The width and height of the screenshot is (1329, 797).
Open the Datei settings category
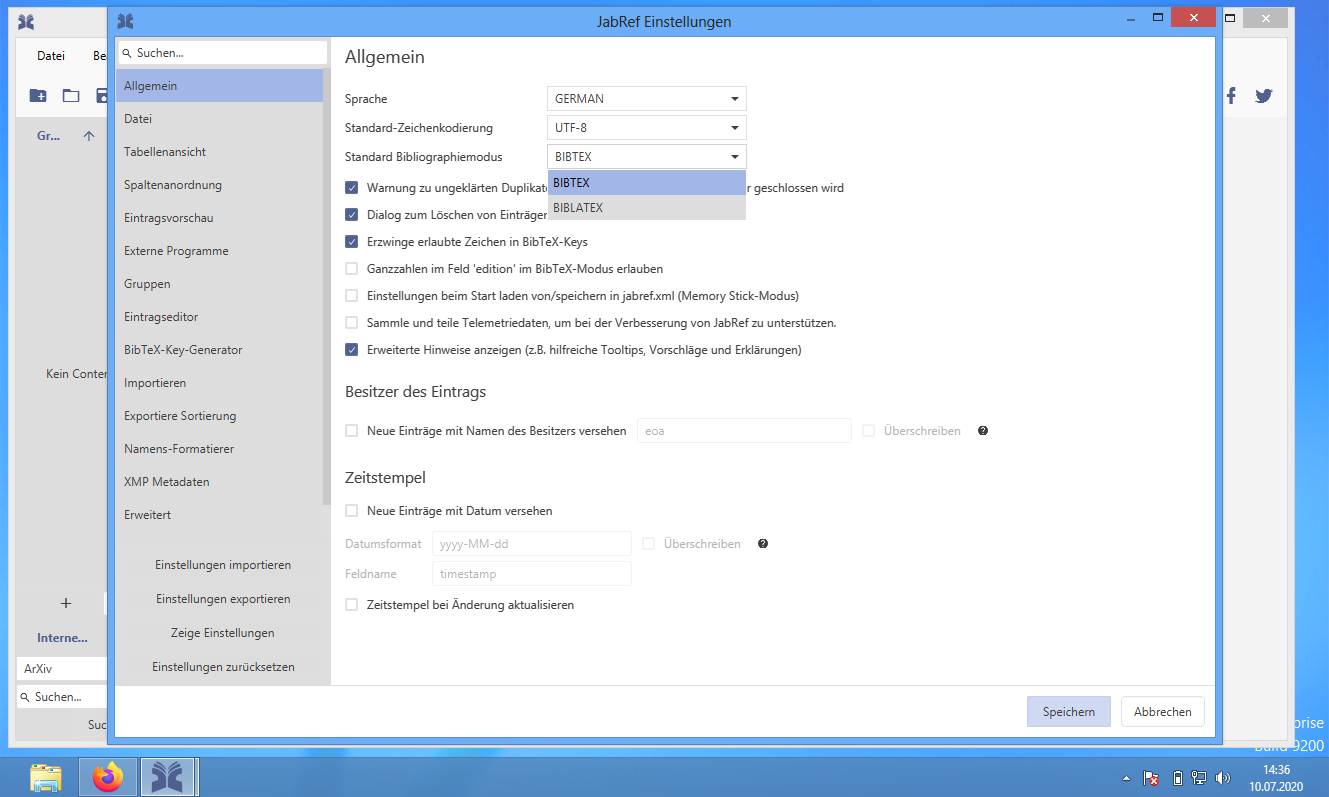[x=219, y=119]
